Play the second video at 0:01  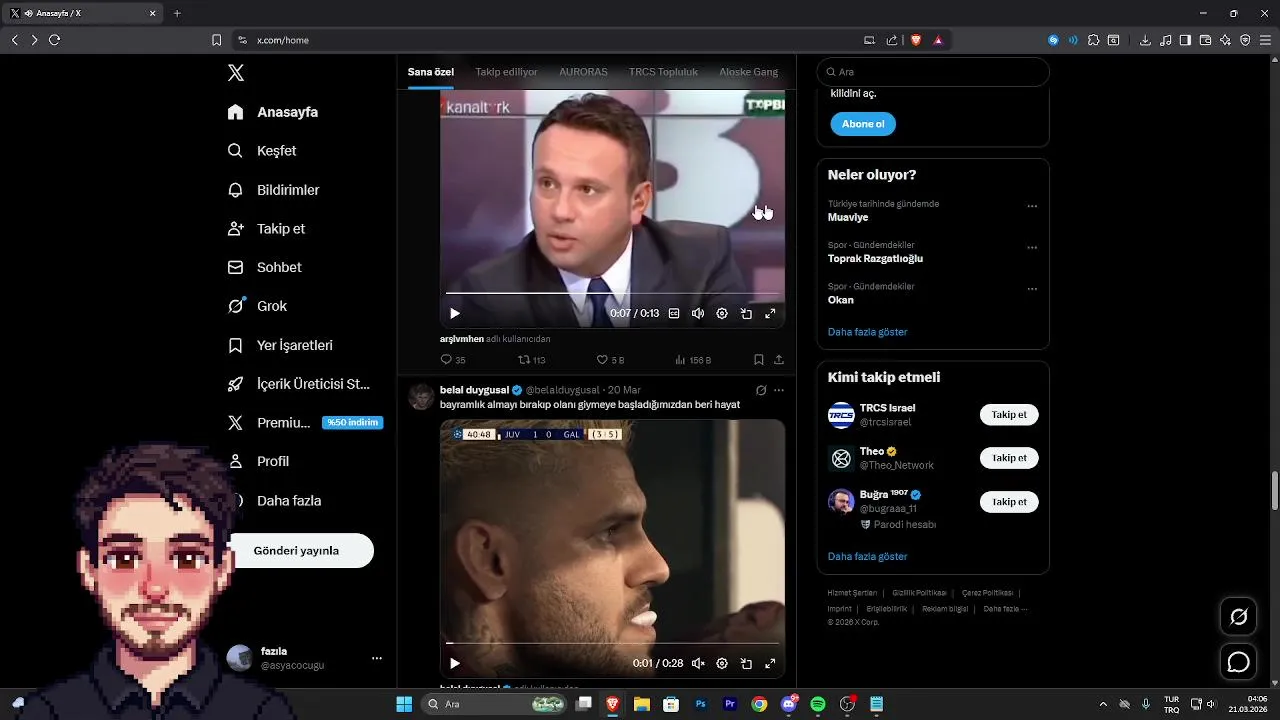(455, 663)
